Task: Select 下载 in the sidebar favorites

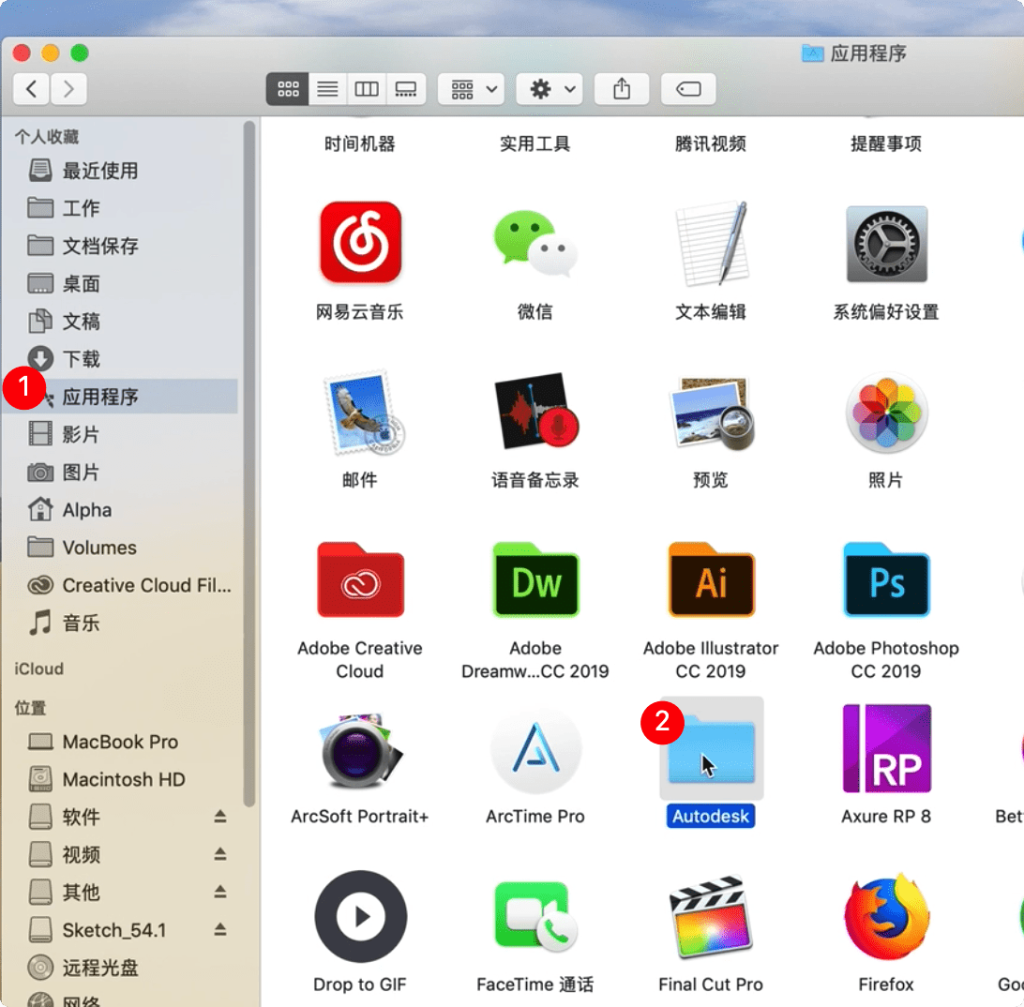Action: click(81, 359)
